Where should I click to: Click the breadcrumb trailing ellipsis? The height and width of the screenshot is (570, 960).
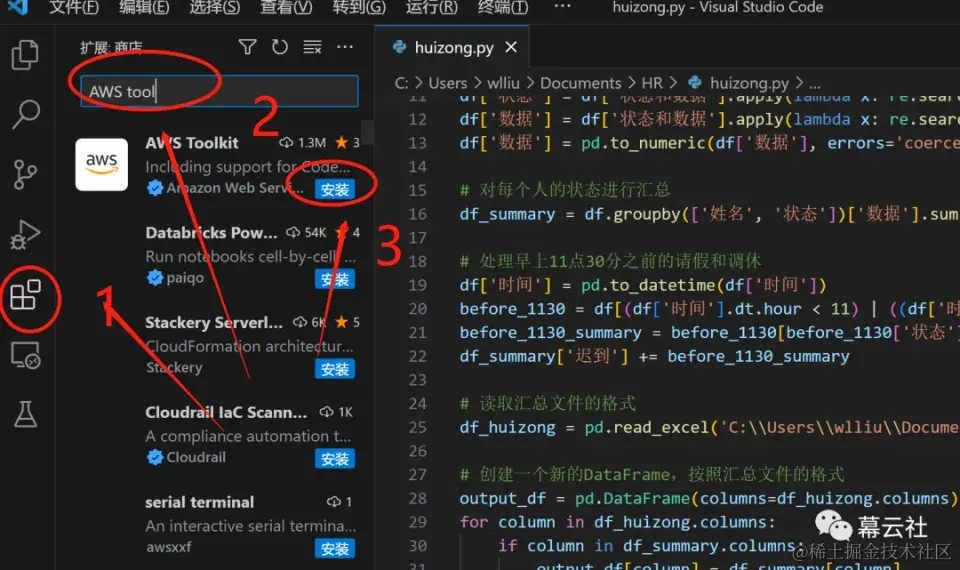click(x=814, y=84)
